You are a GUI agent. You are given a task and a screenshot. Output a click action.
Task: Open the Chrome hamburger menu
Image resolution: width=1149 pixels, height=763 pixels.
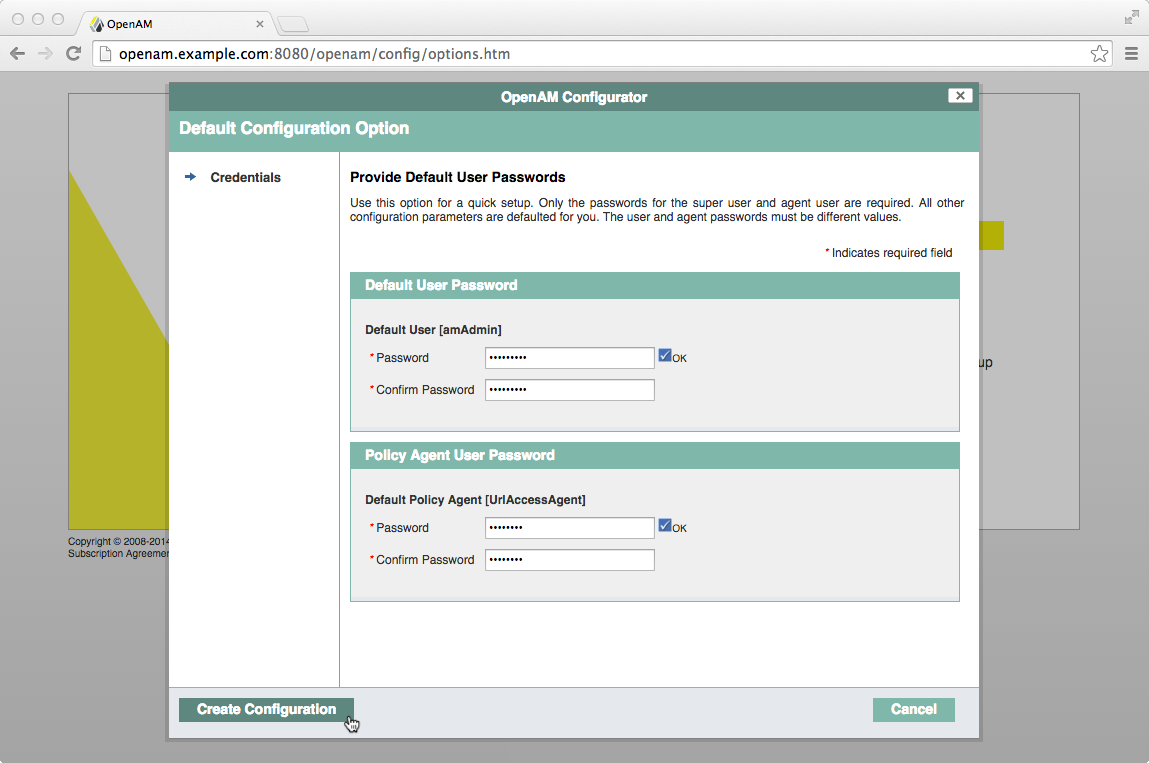[1131, 54]
